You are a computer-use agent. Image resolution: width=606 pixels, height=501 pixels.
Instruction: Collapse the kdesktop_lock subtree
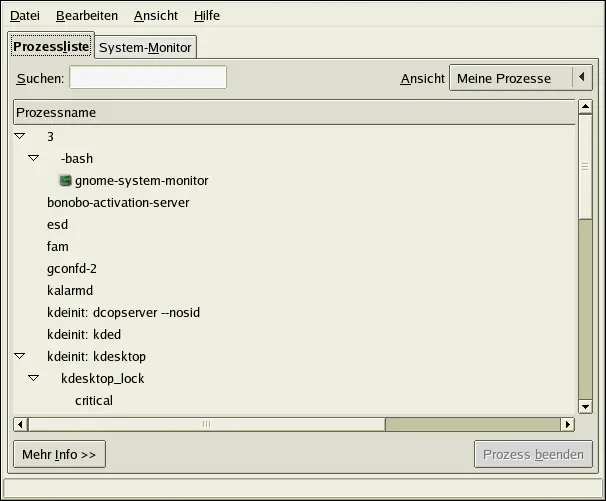click(34, 378)
